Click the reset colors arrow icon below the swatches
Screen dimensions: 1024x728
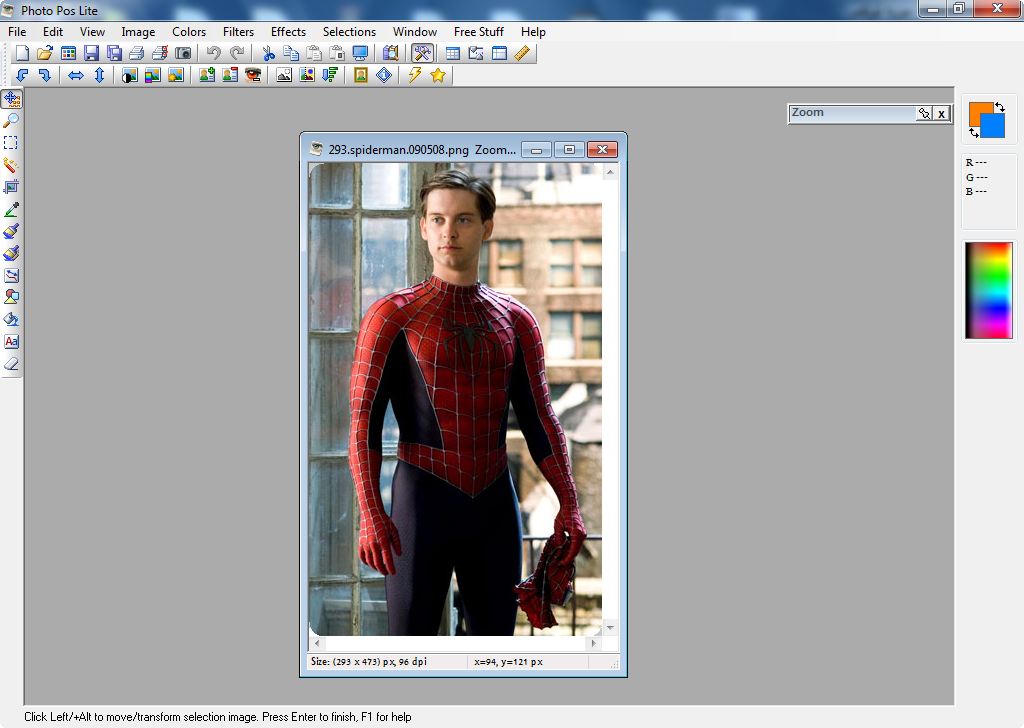point(974,133)
